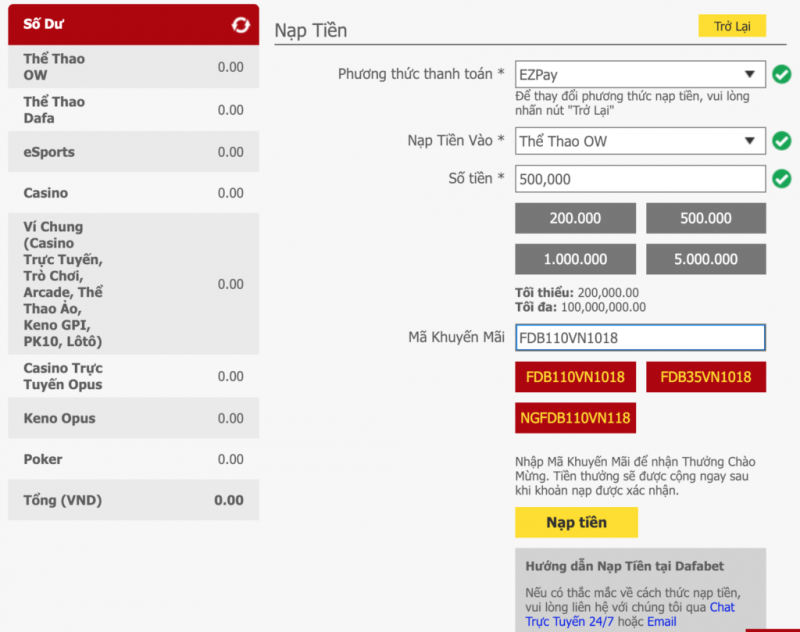Image resolution: width=800 pixels, height=632 pixels.
Task: Focus the Mã Khuyến Mãi input field
Action: point(640,338)
